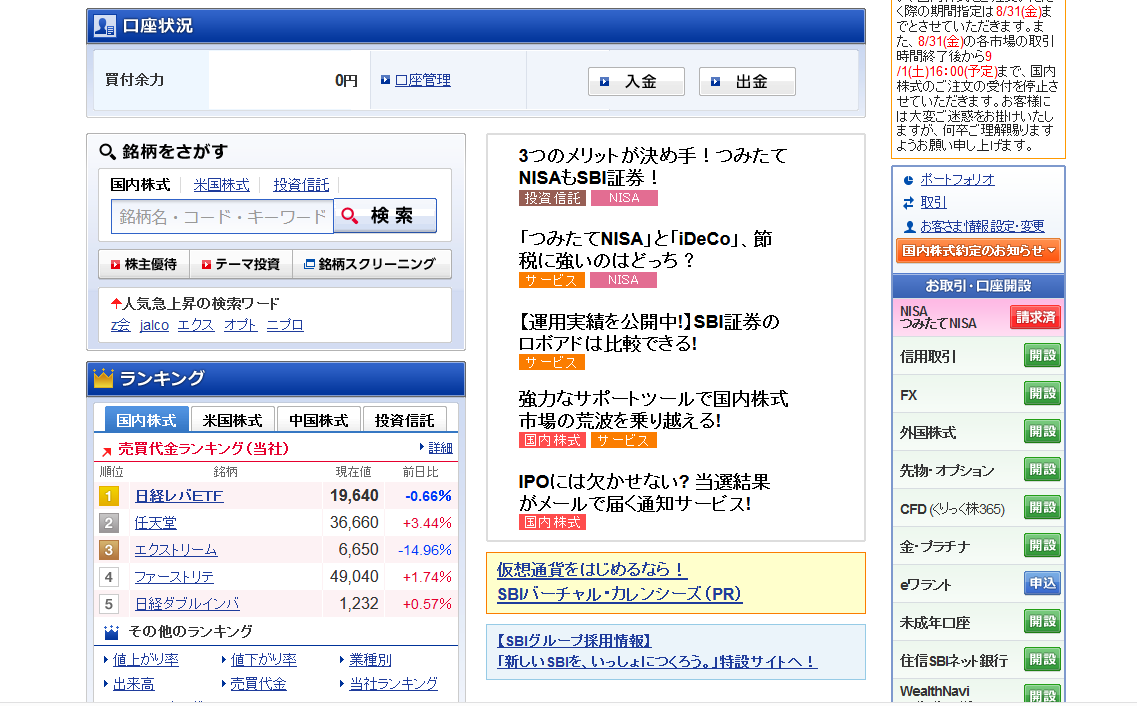The image size is (1137, 706).
Task: Open article 3つのメリットが決め手 つみたてNISA
Action: pyautogui.click(x=653, y=166)
